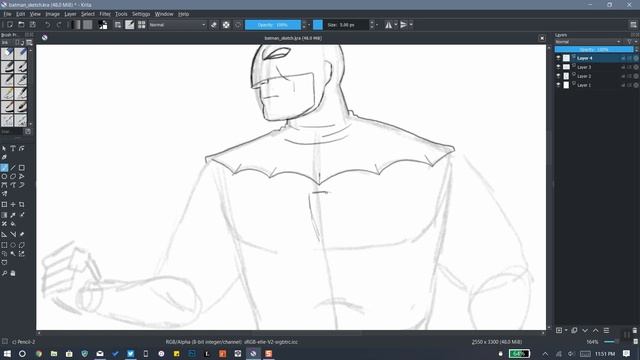The image size is (640, 360).
Task: Toggle visibility of Layer 1
Action: [x=558, y=85]
